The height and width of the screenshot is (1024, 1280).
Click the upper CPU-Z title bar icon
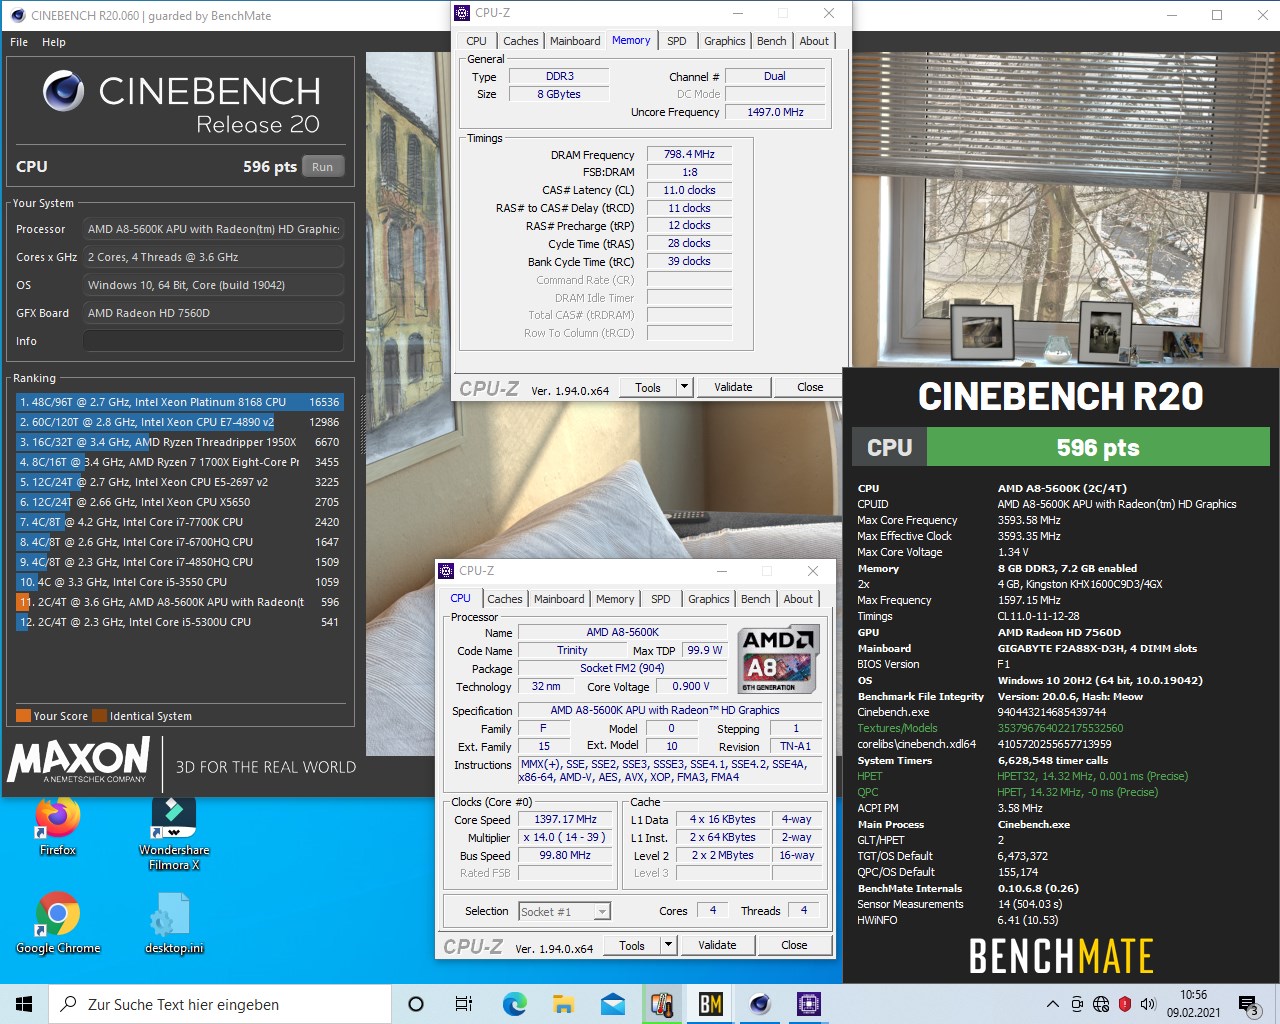click(x=462, y=13)
